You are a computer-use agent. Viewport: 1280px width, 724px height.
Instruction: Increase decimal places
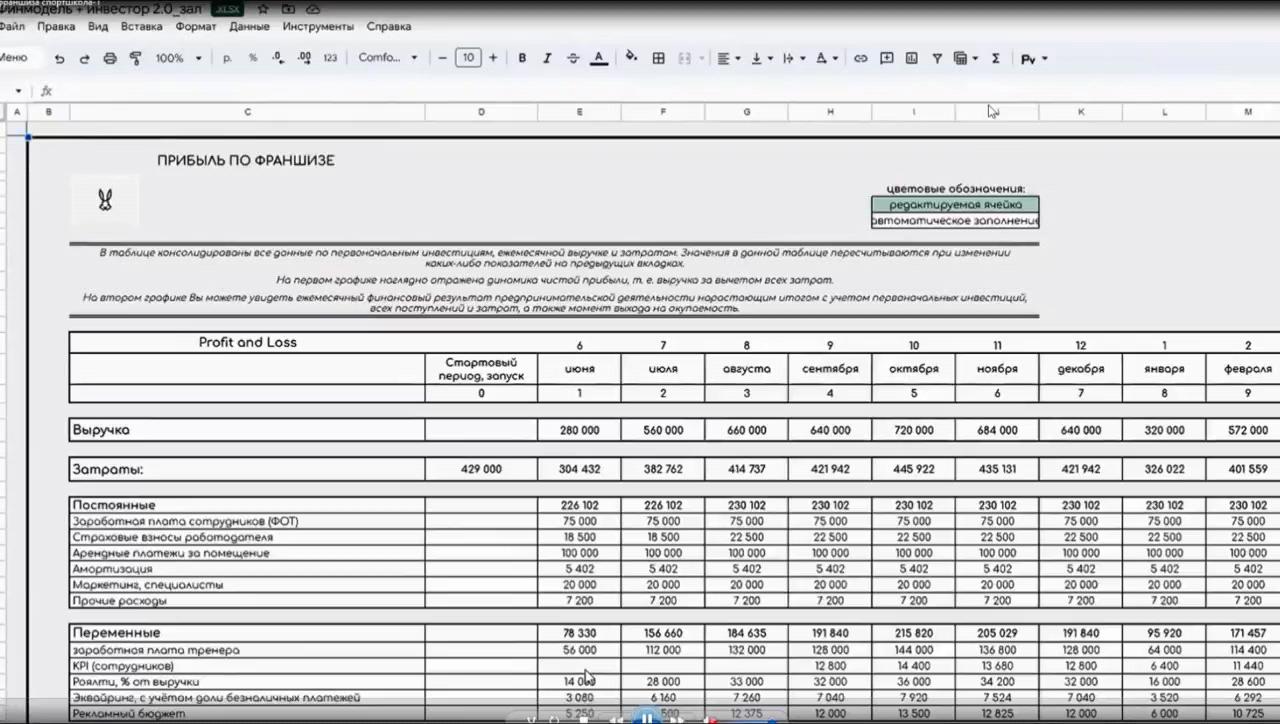pos(304,58)
